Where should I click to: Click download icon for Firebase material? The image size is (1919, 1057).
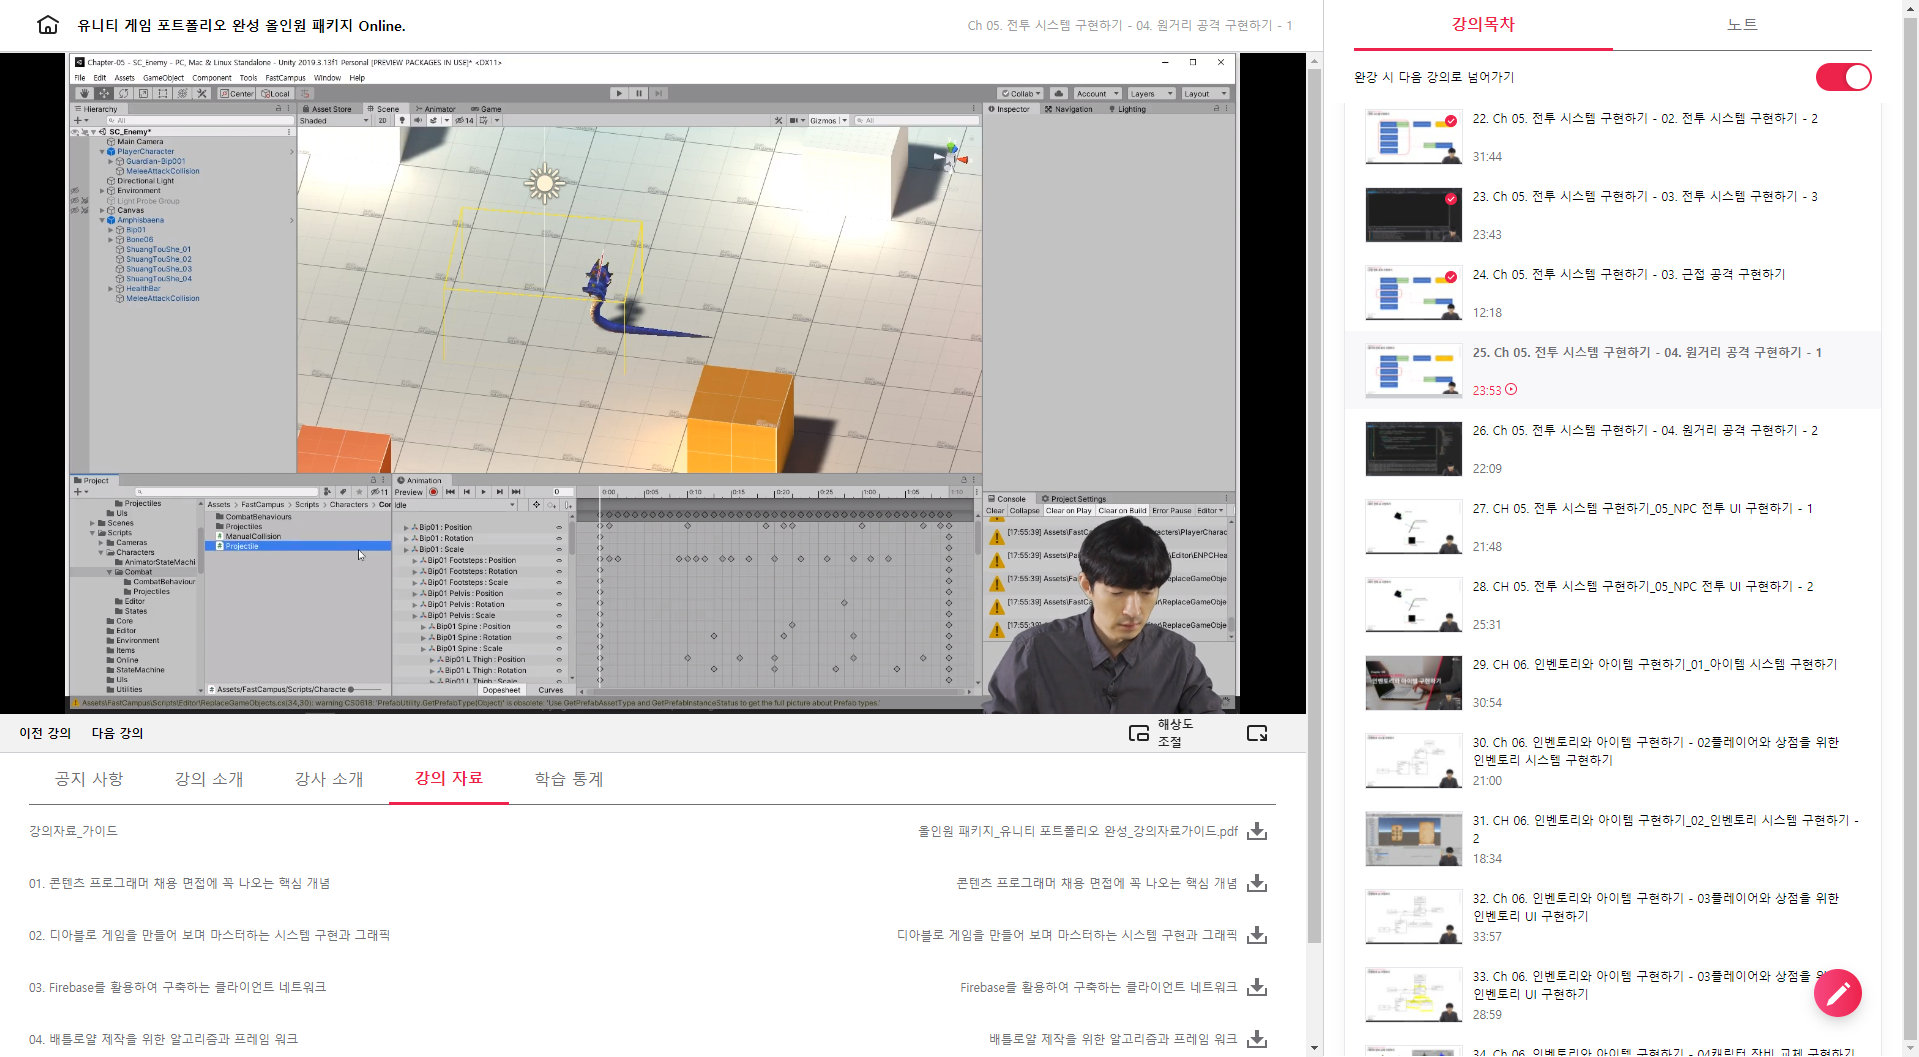(x=1257, y=987)
